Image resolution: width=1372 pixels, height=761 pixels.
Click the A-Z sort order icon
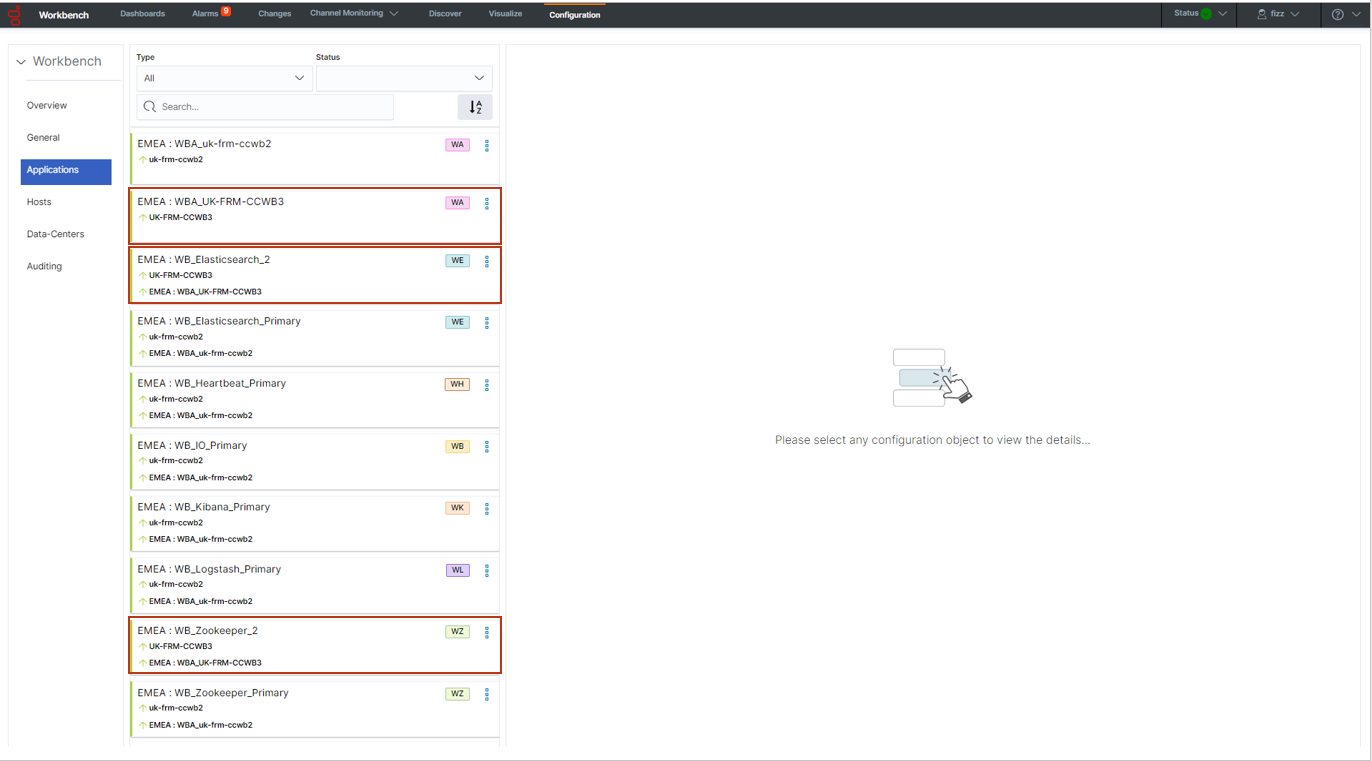[x=475, y=107]
